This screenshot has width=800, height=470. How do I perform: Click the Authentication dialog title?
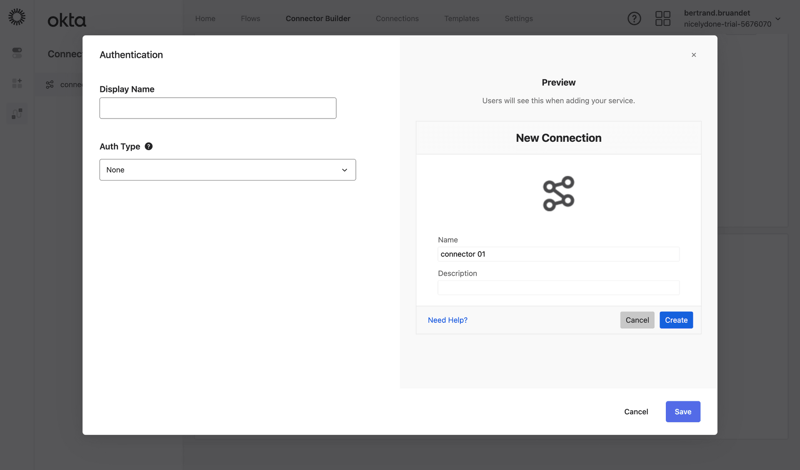[131, 55]
